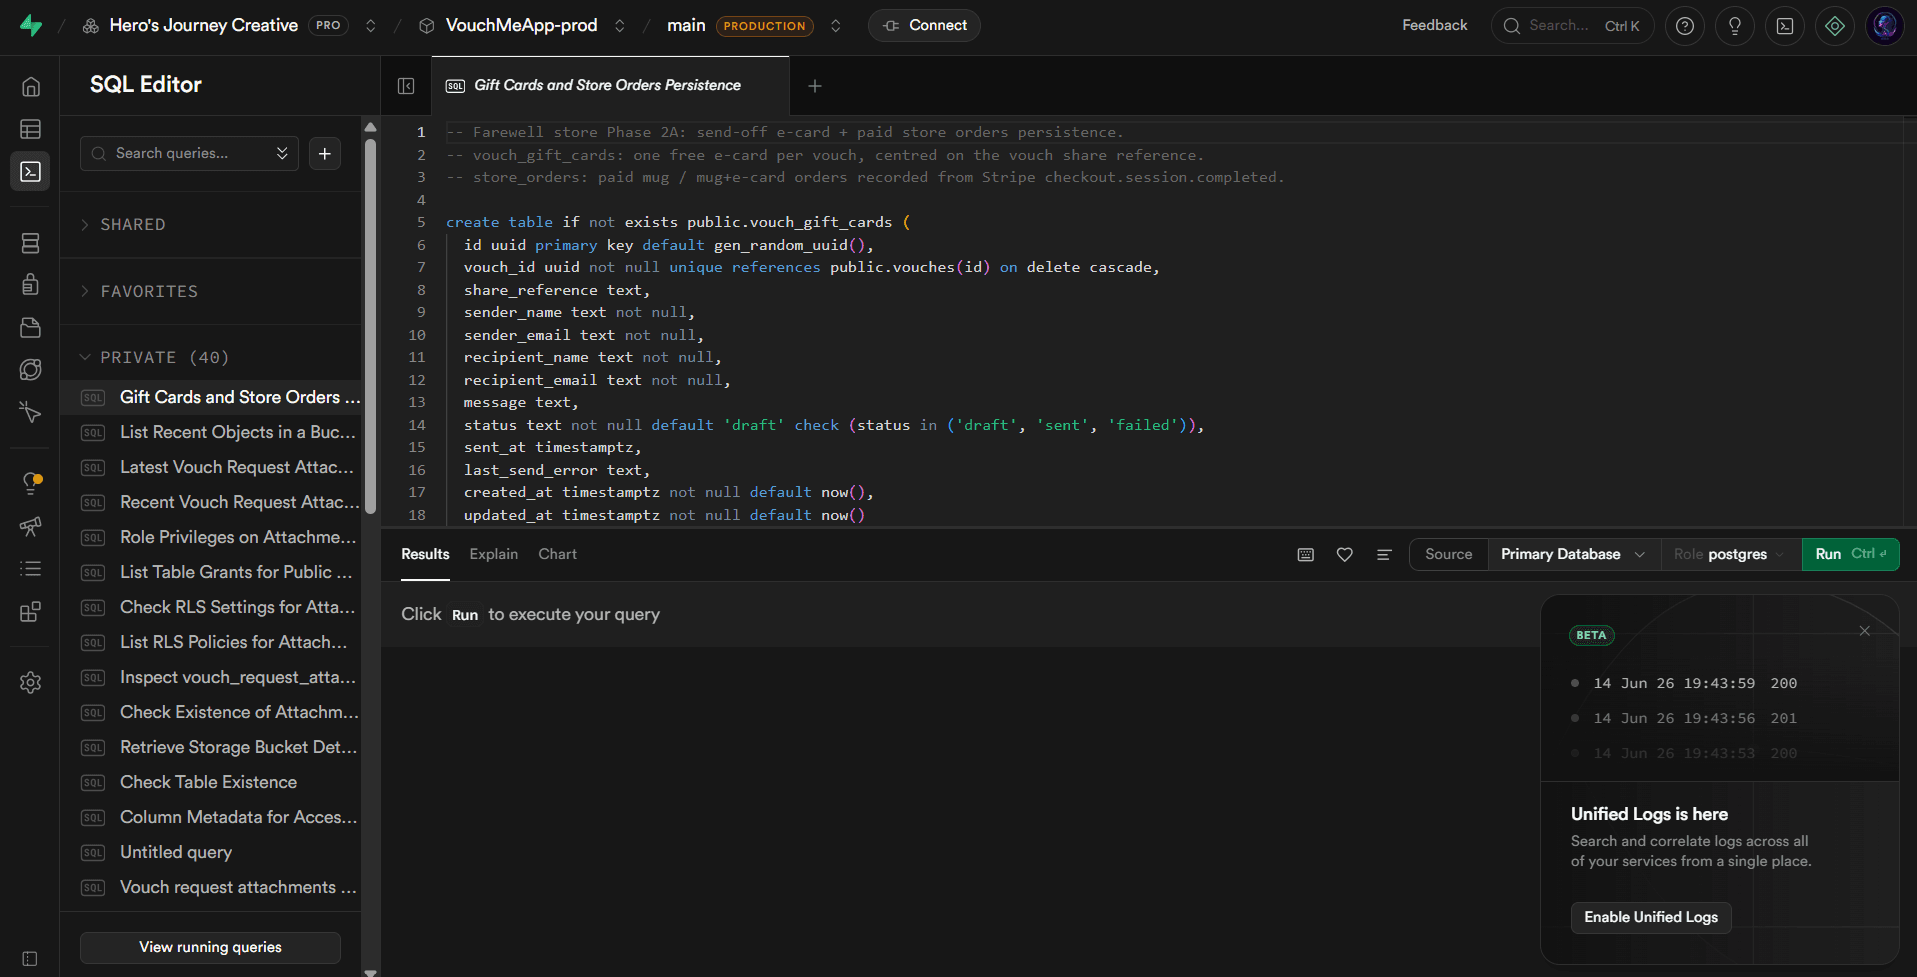
Task: Open the Realtime sidebar icon
Action: 31,411
